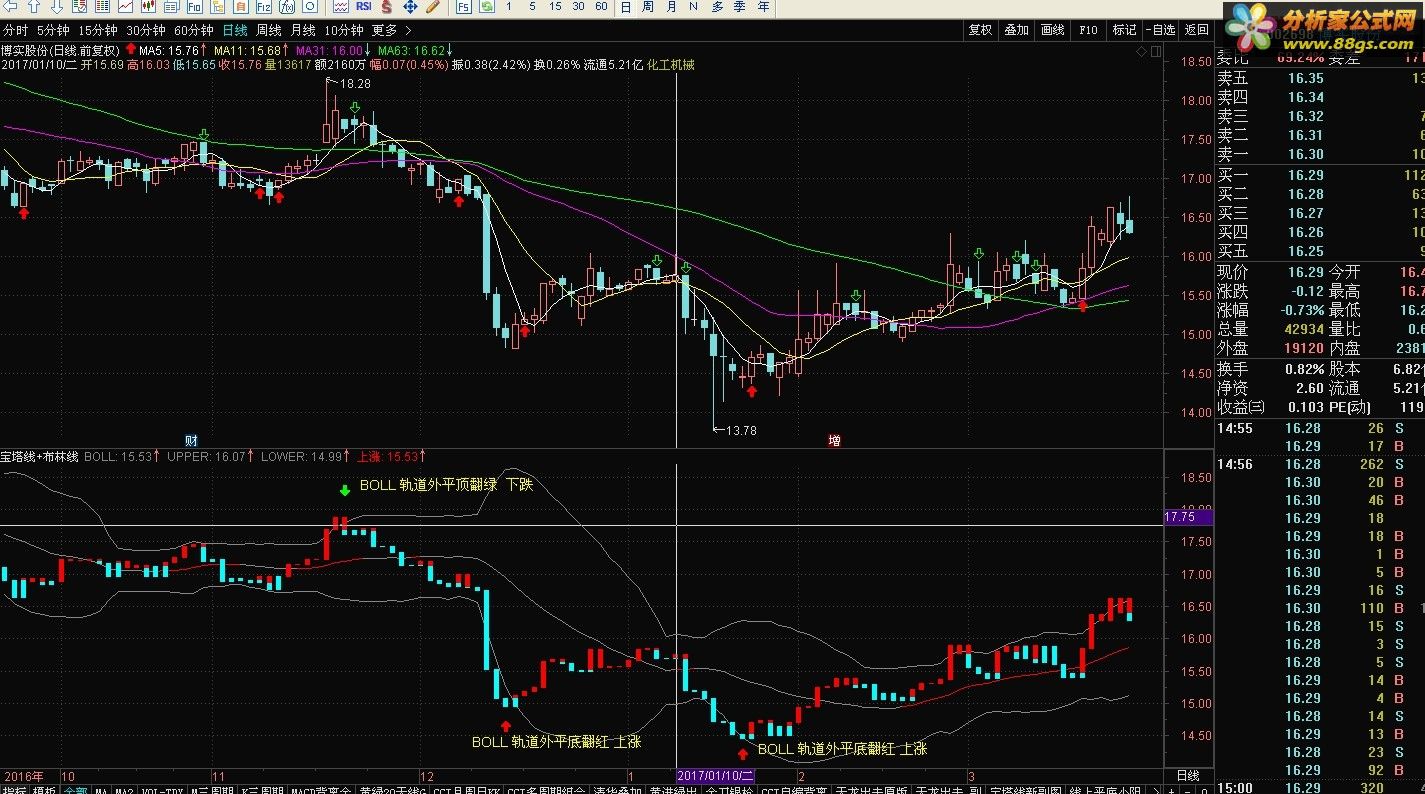1425x794 pixels.
Task: Click the red S icon
Action: [386, 7]
